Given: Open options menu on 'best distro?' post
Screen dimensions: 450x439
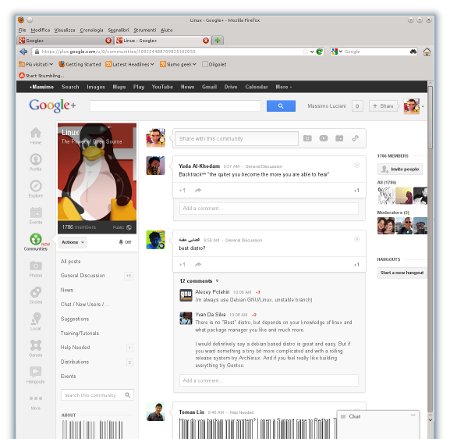Looking at the screenshot, I should coord(357,239).
